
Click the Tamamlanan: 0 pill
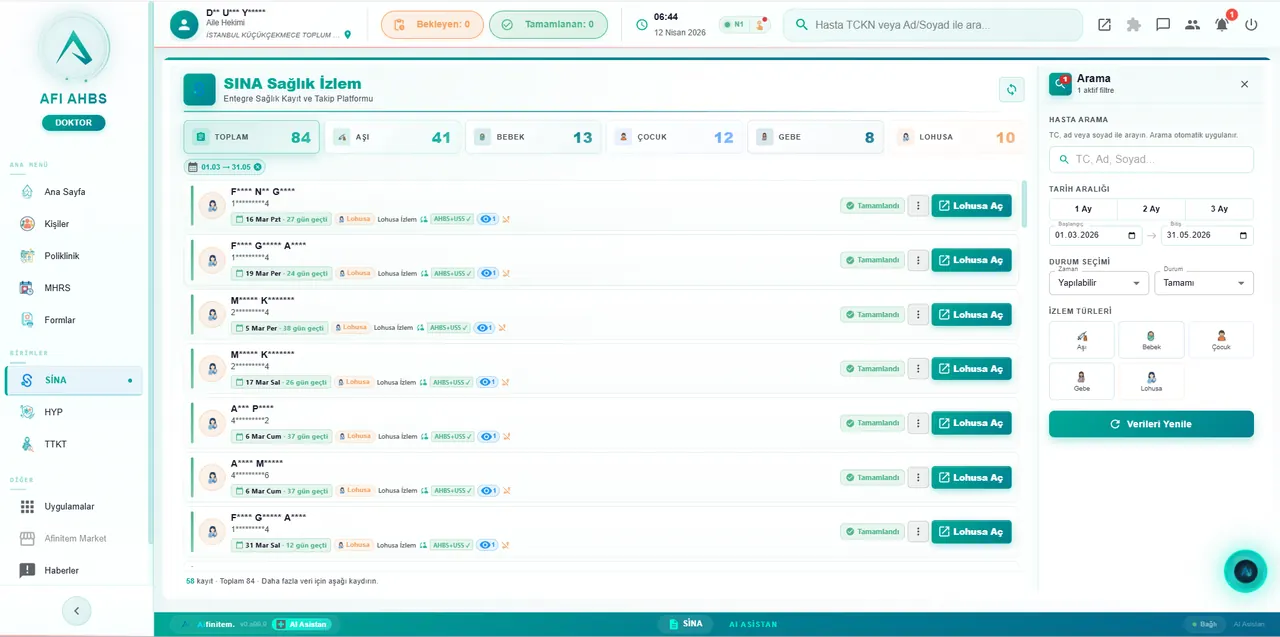[548, 25]
